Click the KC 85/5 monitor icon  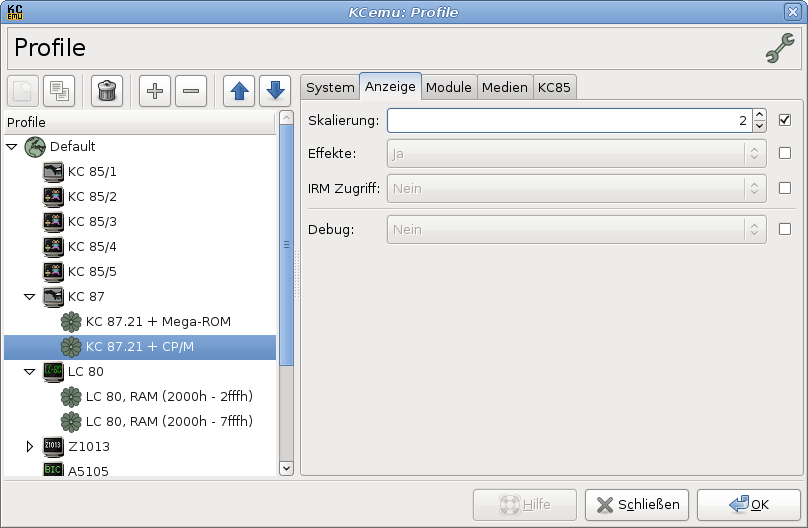(53, 271)
